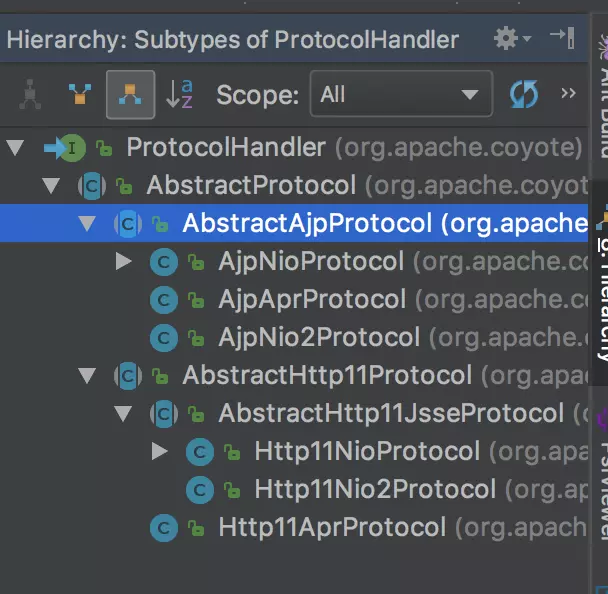Toggle the subtypes hierarchy button
The height and width of the screenshot is (594, 608).
tap(130, 95)
